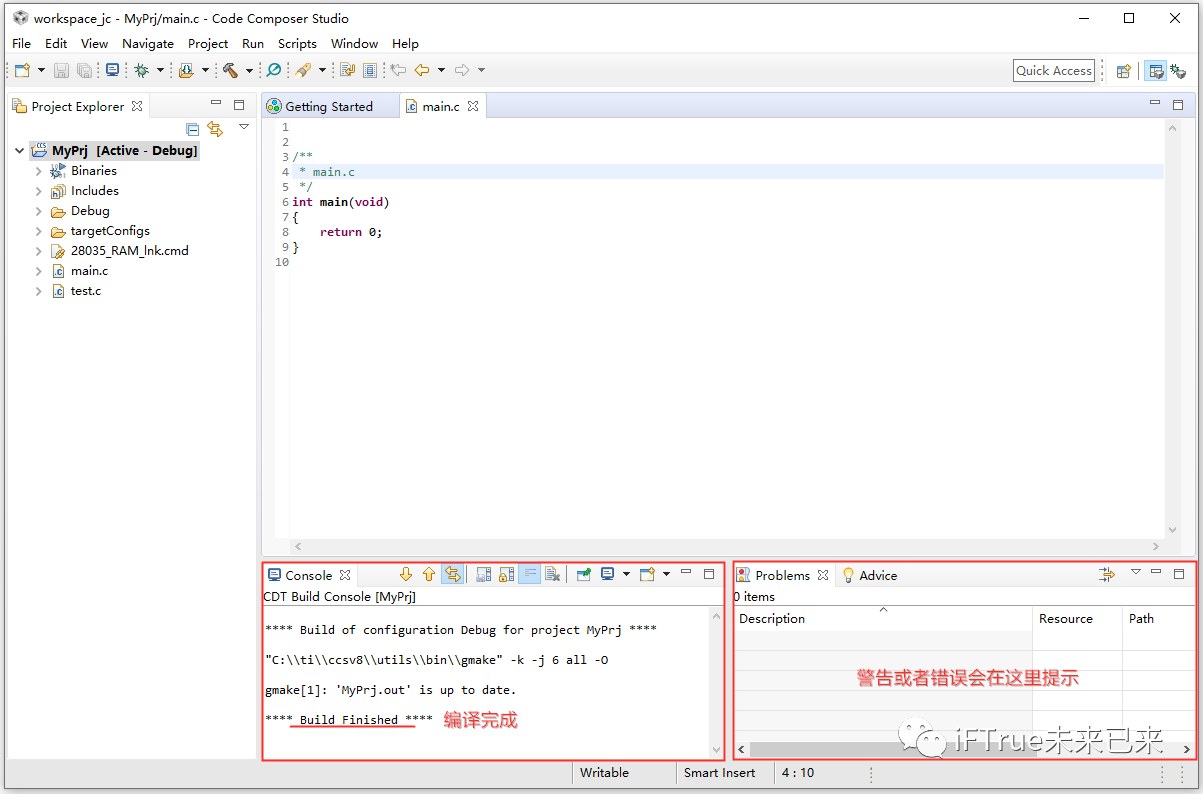This screenshot has height=794, width=1203.
Task: Open the Perspective button next to Quick Access
Action: [x=1124, y=71]
